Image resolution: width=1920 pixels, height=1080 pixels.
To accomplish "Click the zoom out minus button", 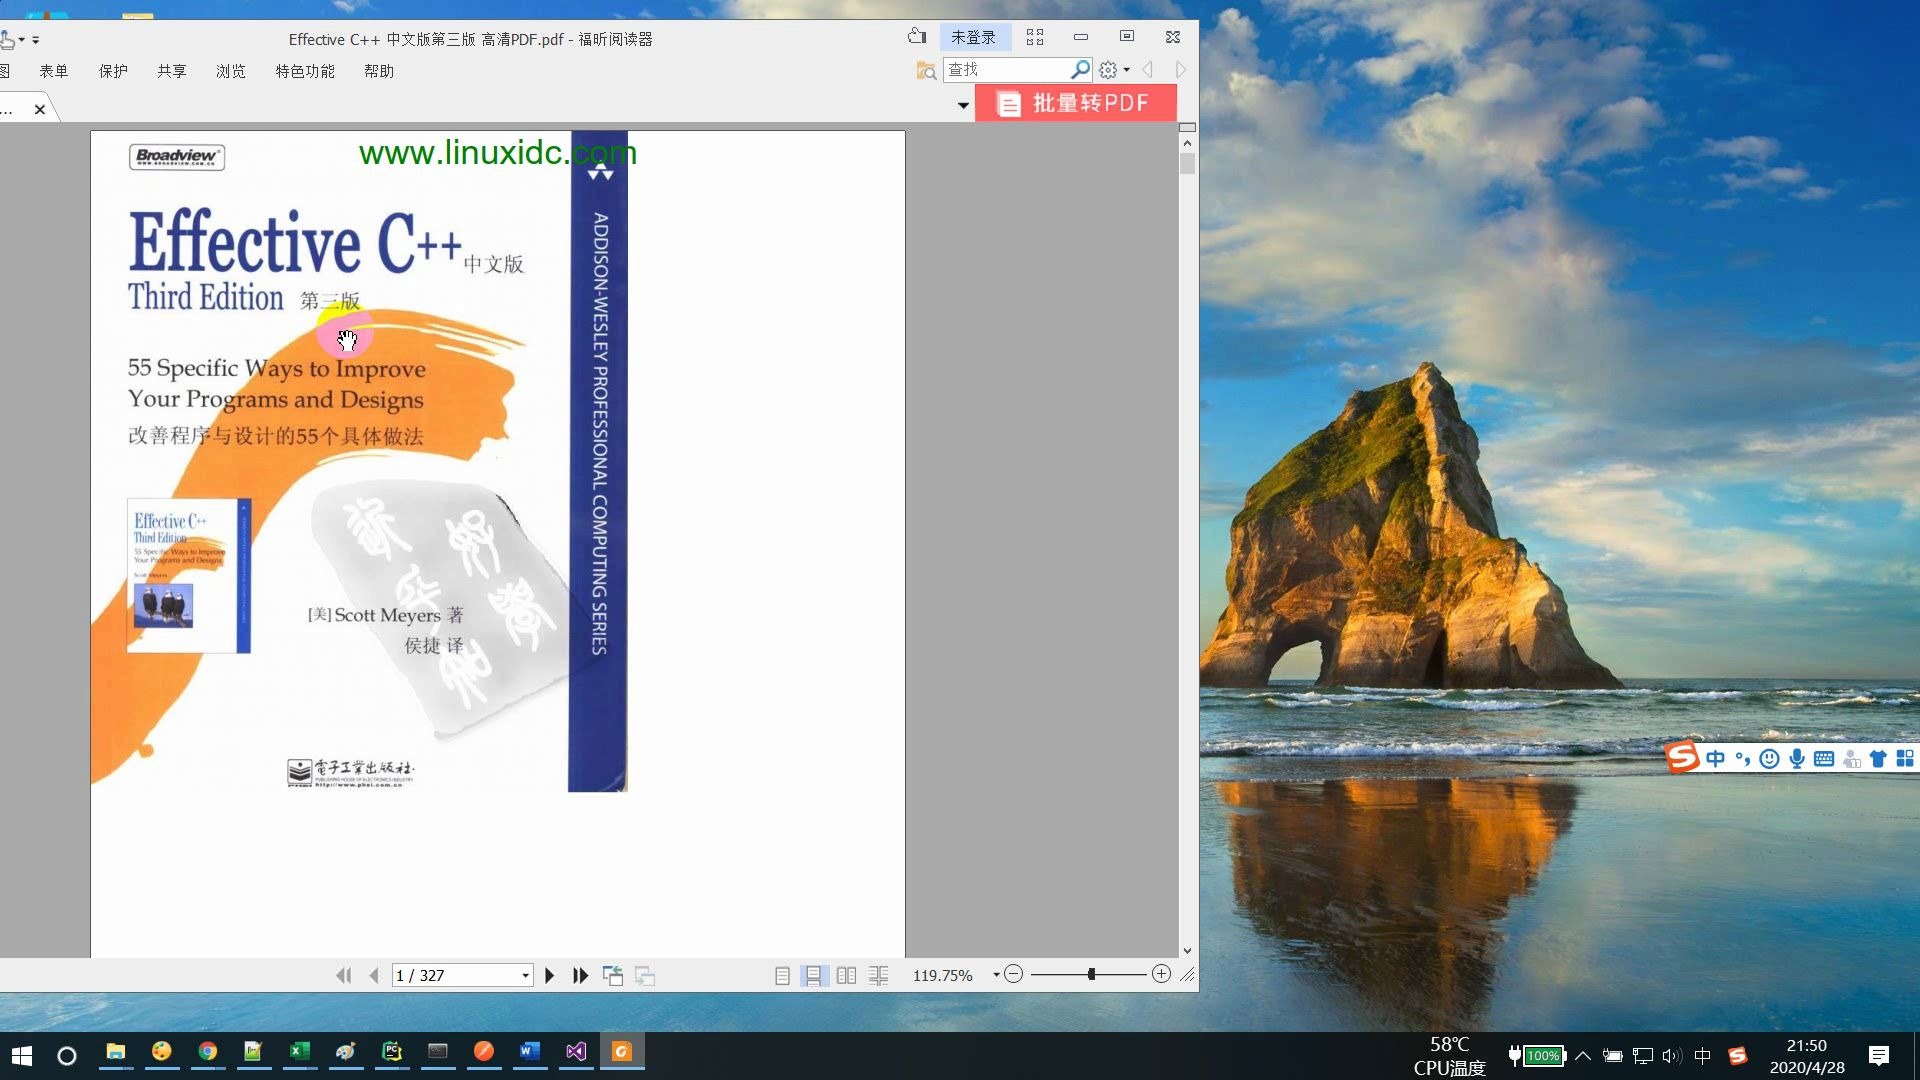I will [x=1013, y=974].
